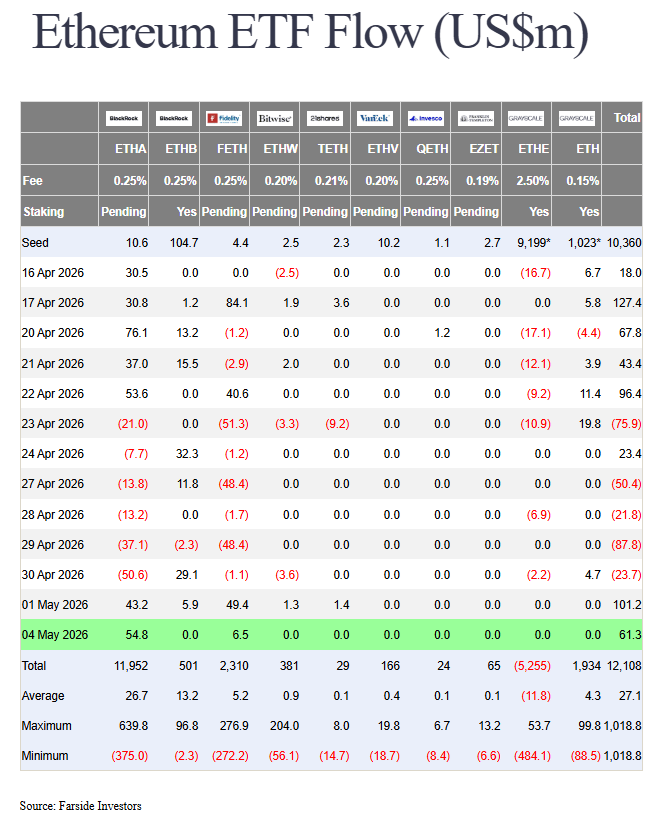This screenshot has width=659, height=813.
Task: Click the 16 Apr 2026 date
Action: 52,273
